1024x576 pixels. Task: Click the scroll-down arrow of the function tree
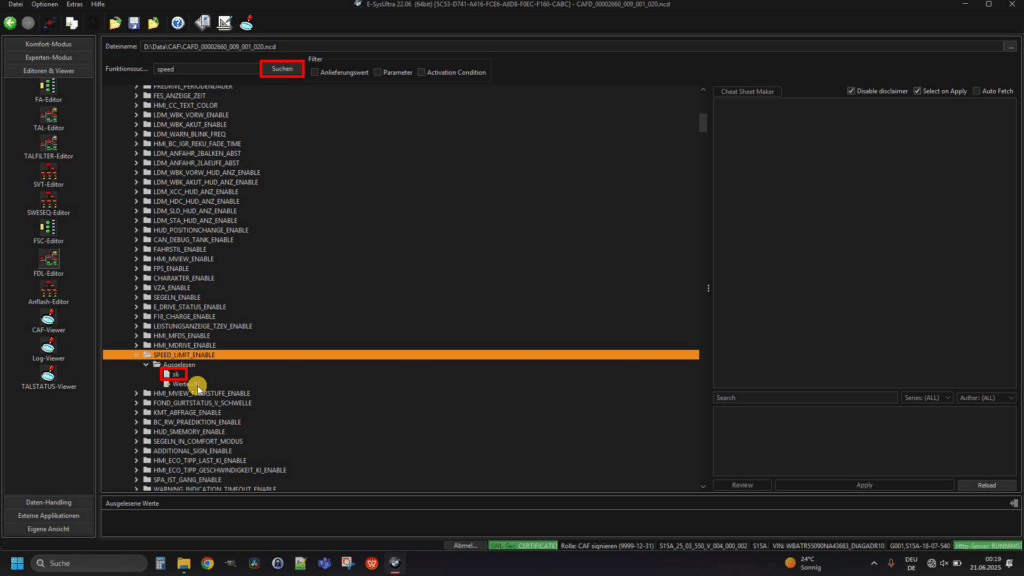(x=703, y=487)
